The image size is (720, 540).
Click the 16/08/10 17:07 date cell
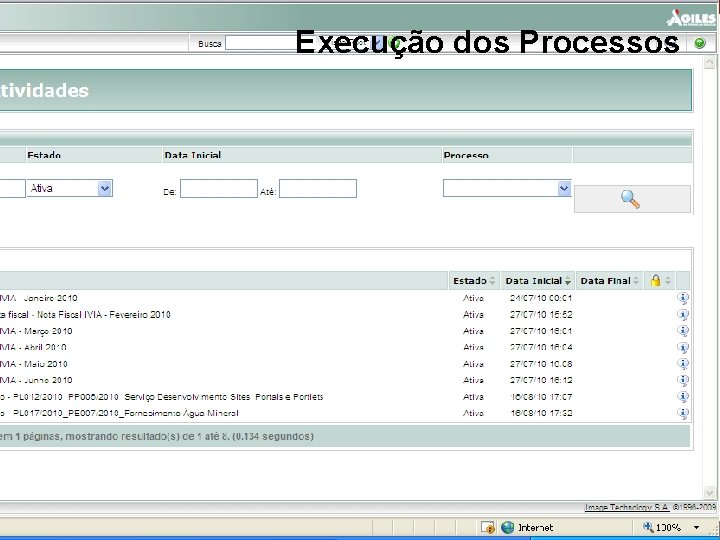pos(541,397)
